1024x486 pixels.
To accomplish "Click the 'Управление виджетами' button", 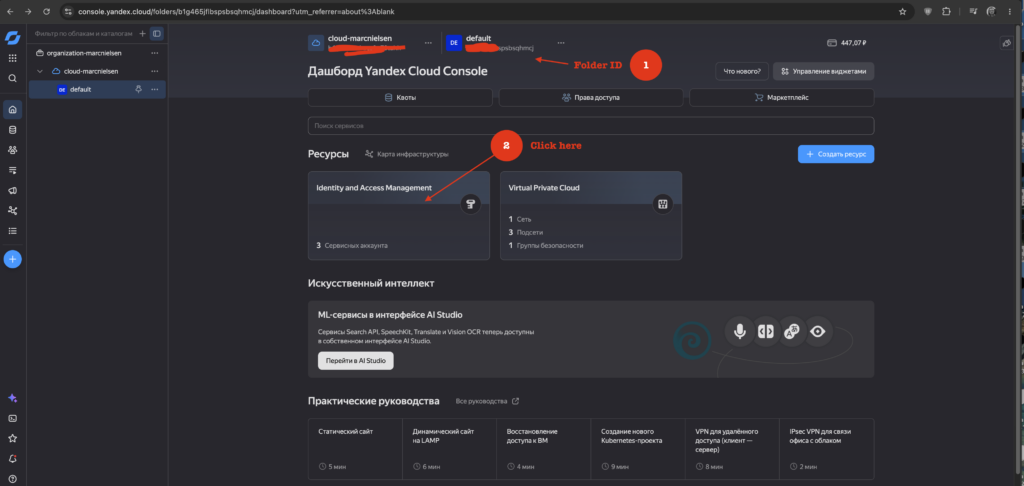I will click(x=824, y=71).
